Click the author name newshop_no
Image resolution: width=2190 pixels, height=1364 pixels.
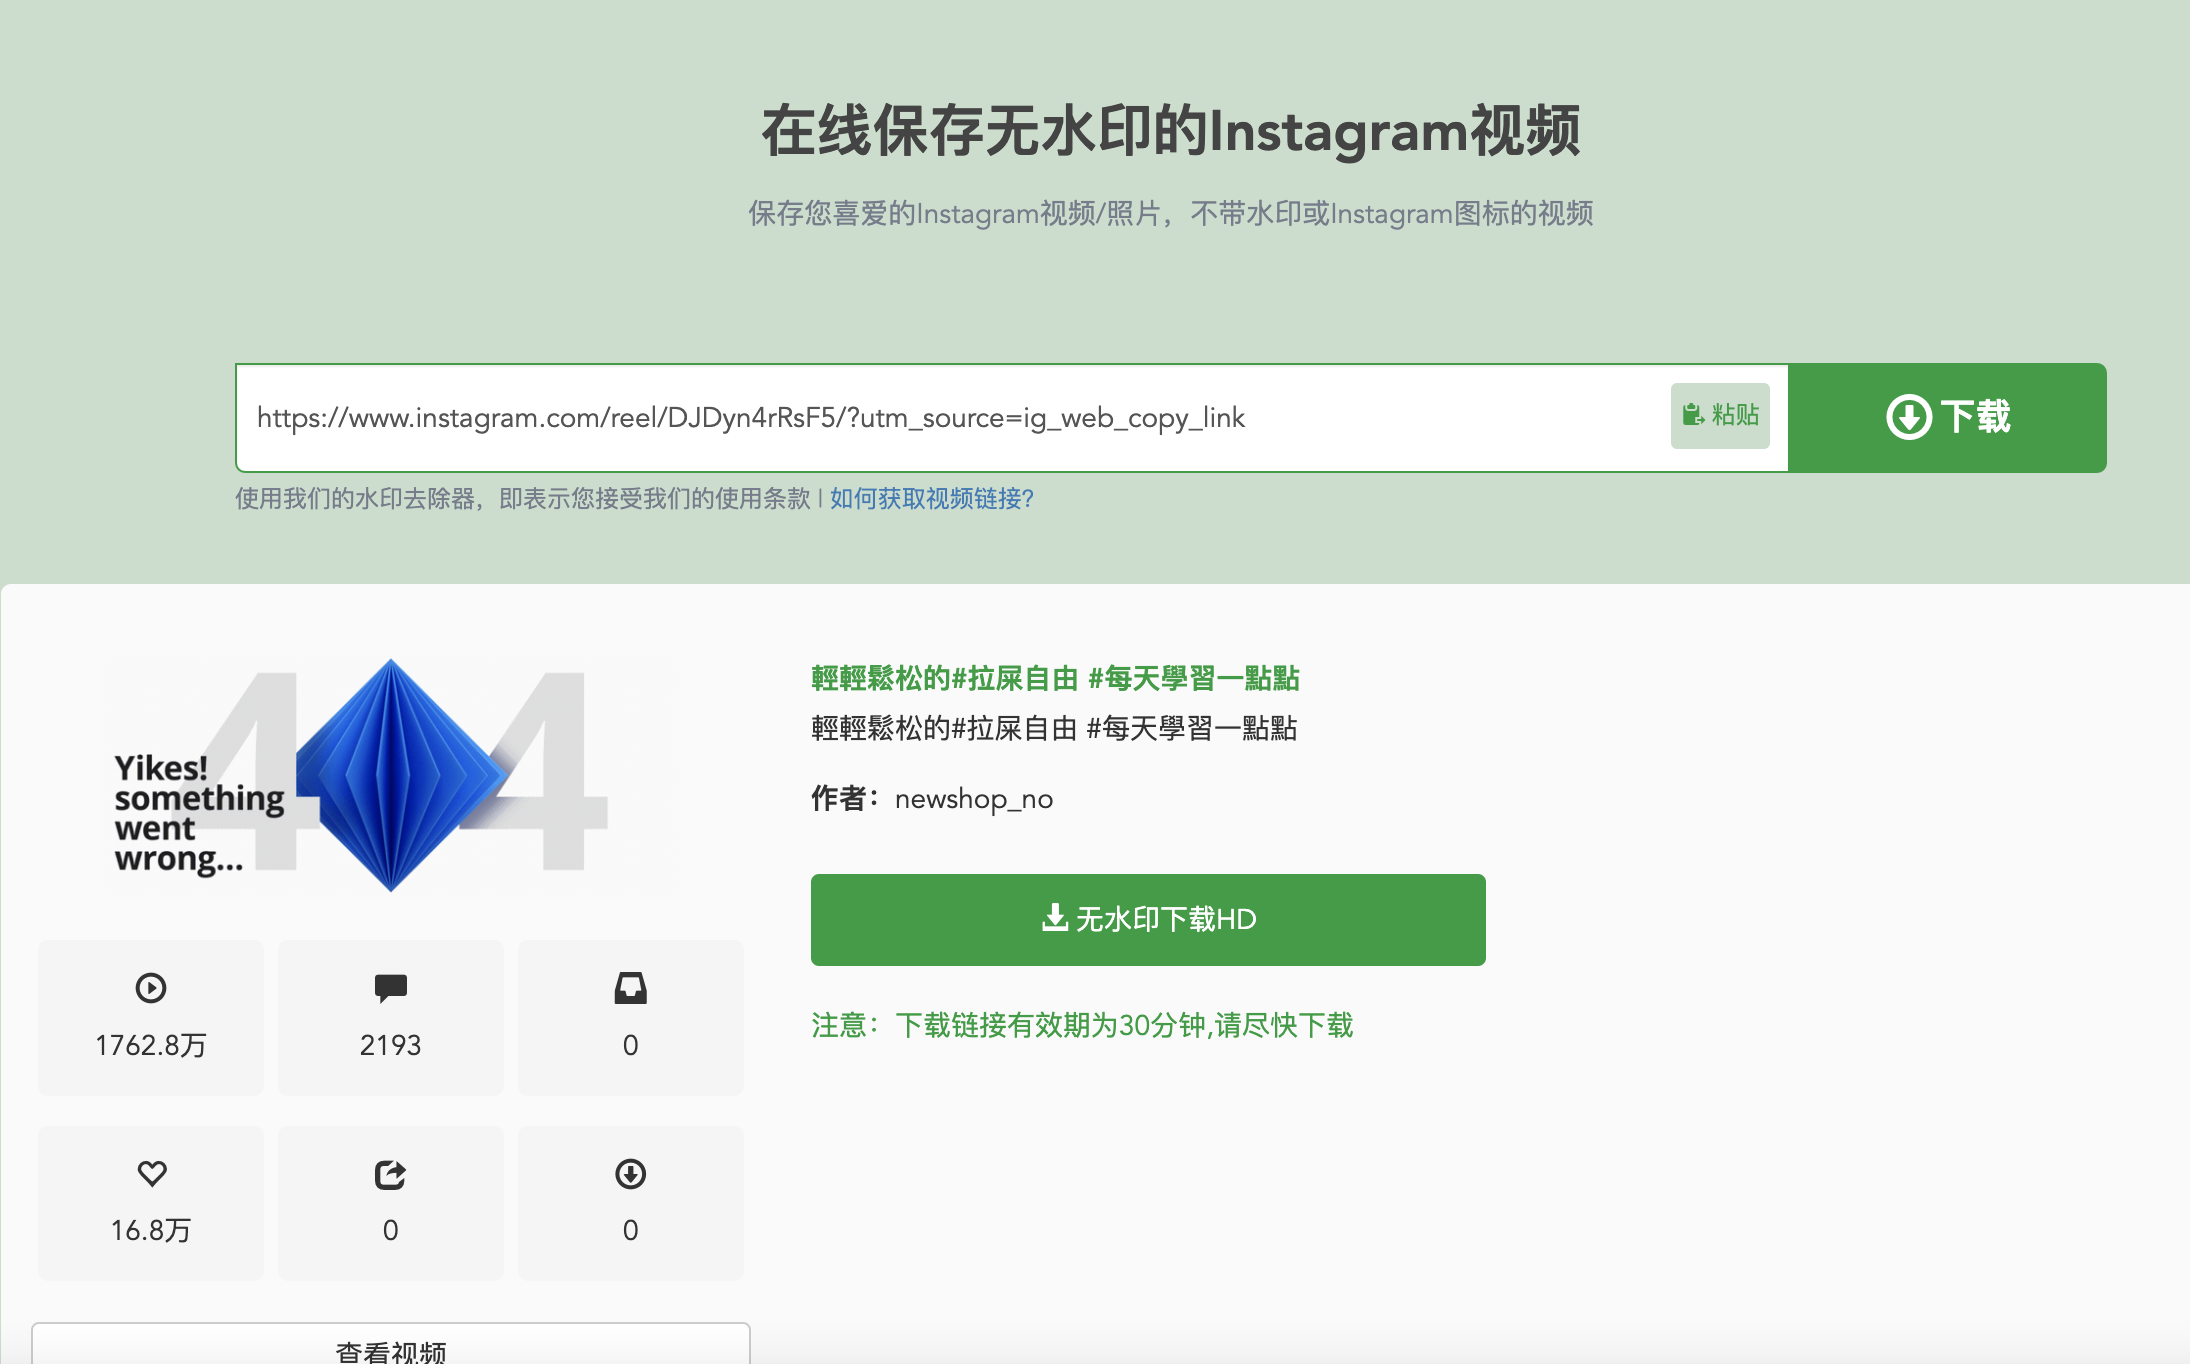[x=973, y=799]
